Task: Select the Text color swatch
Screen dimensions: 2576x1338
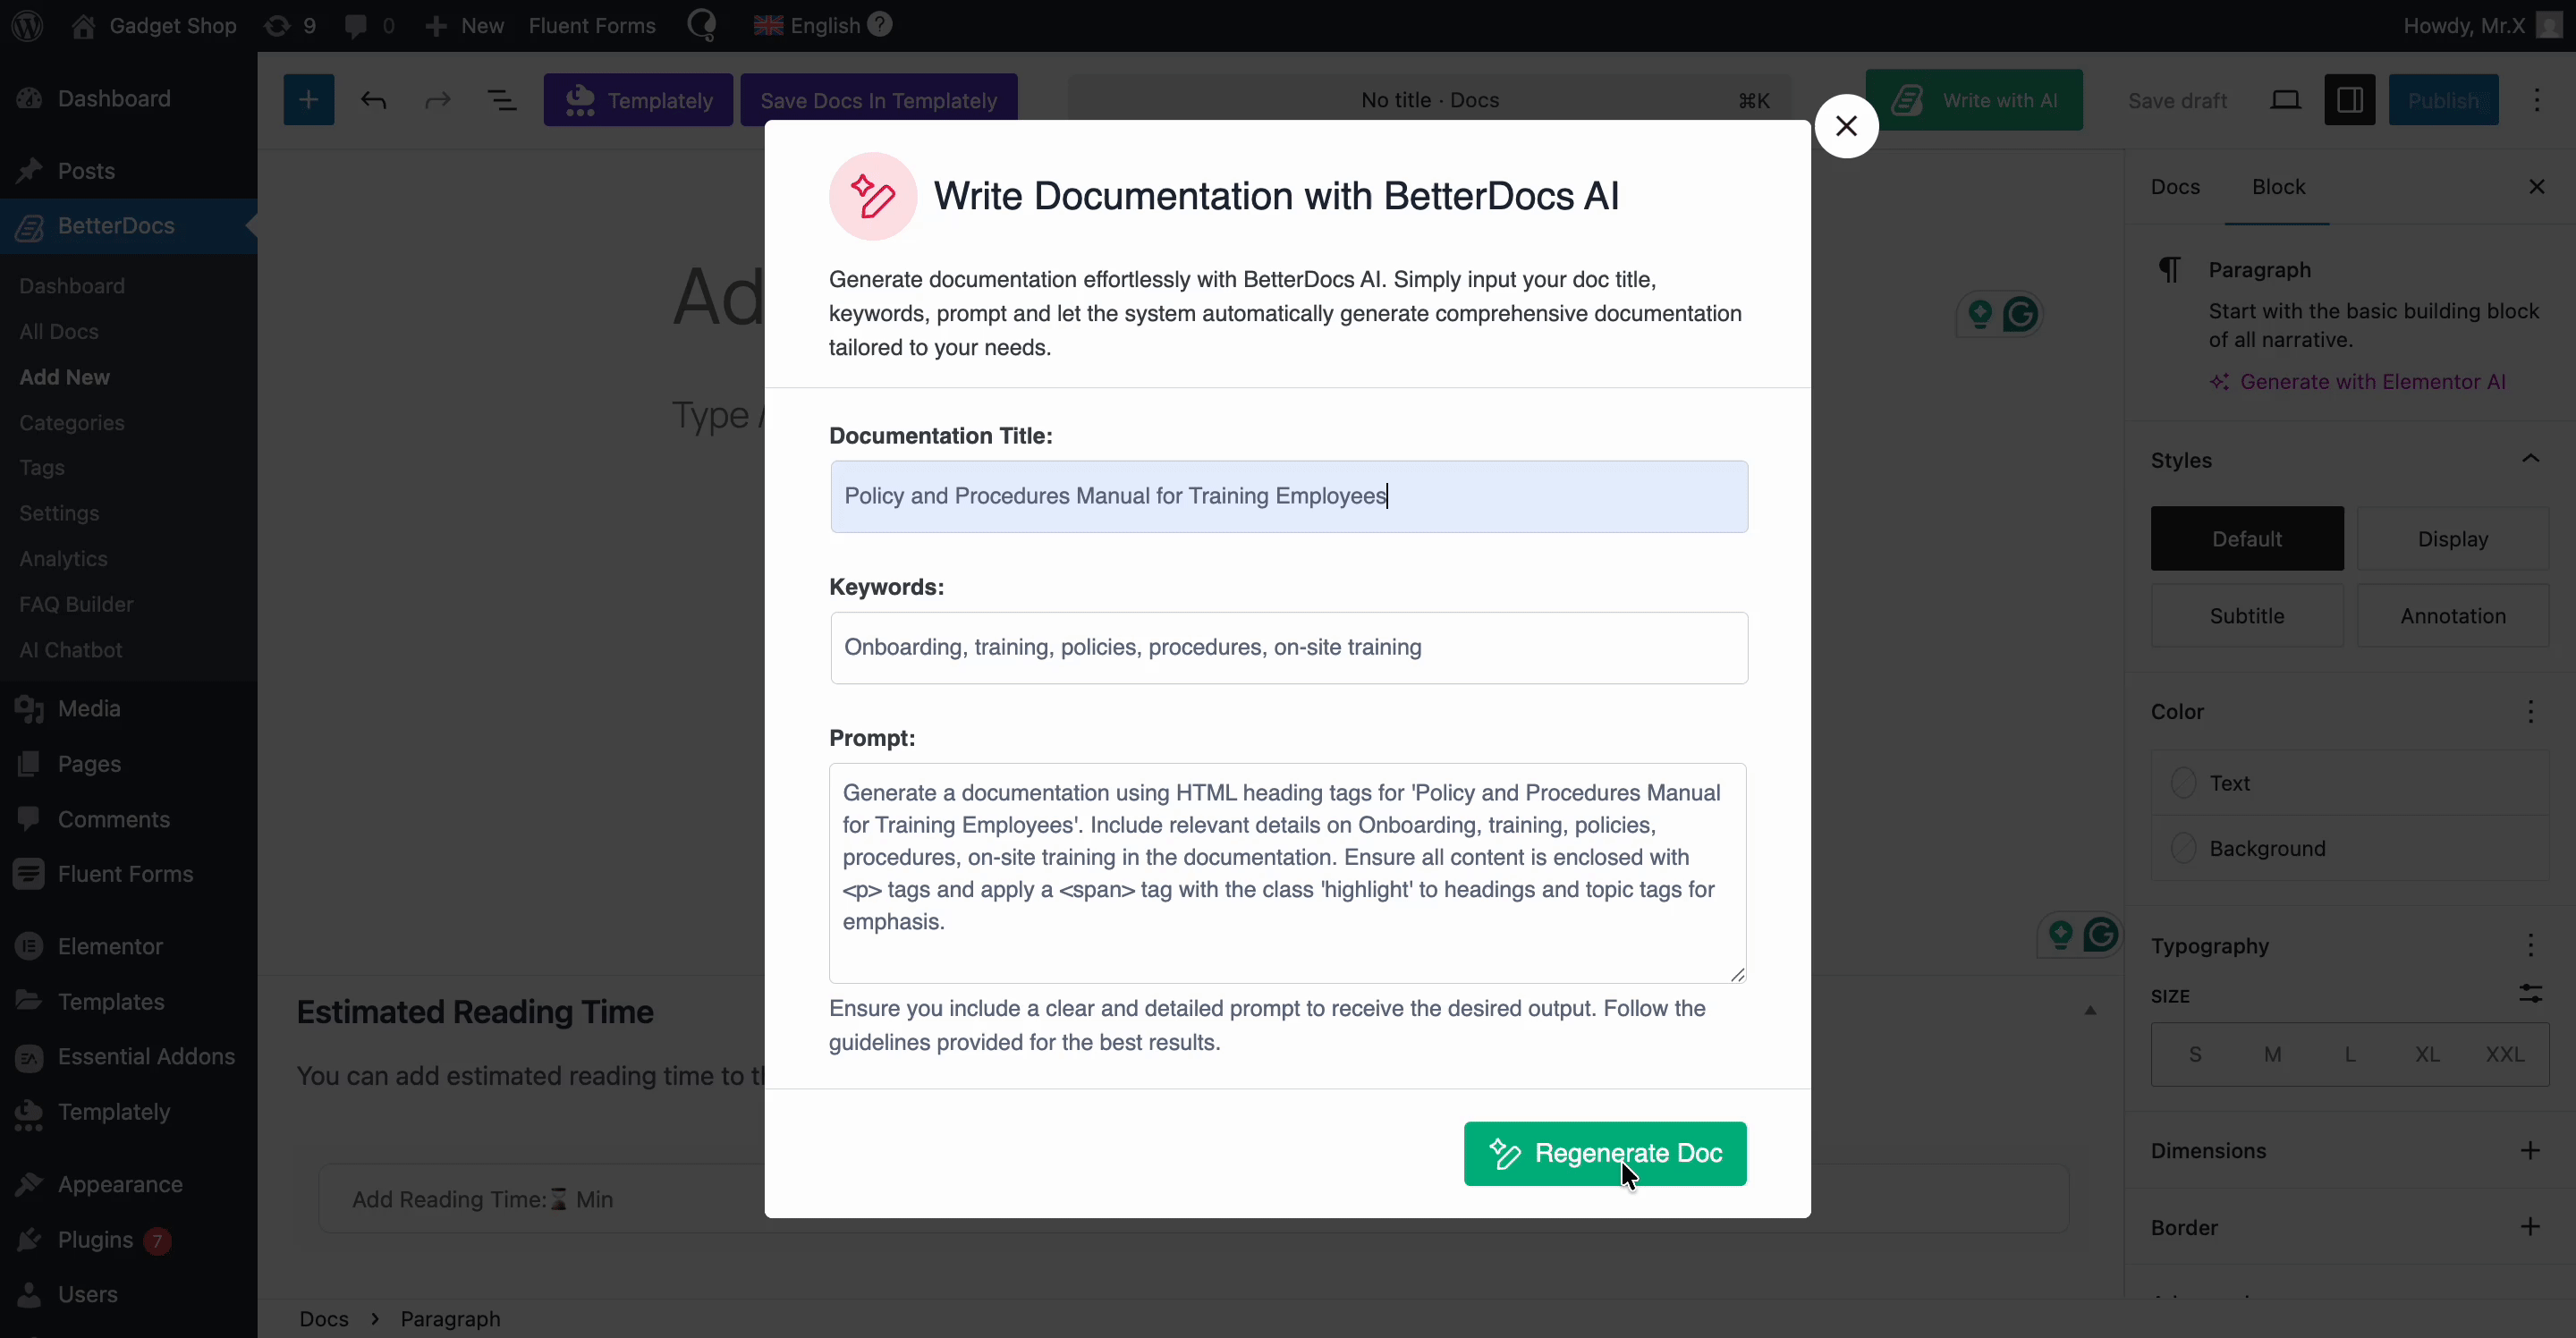Action: pyautogui.click(x=2184, y=783)
